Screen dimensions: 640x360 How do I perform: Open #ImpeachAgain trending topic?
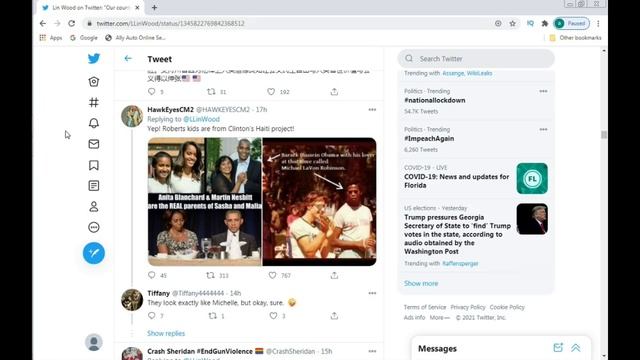pos(429,139)
